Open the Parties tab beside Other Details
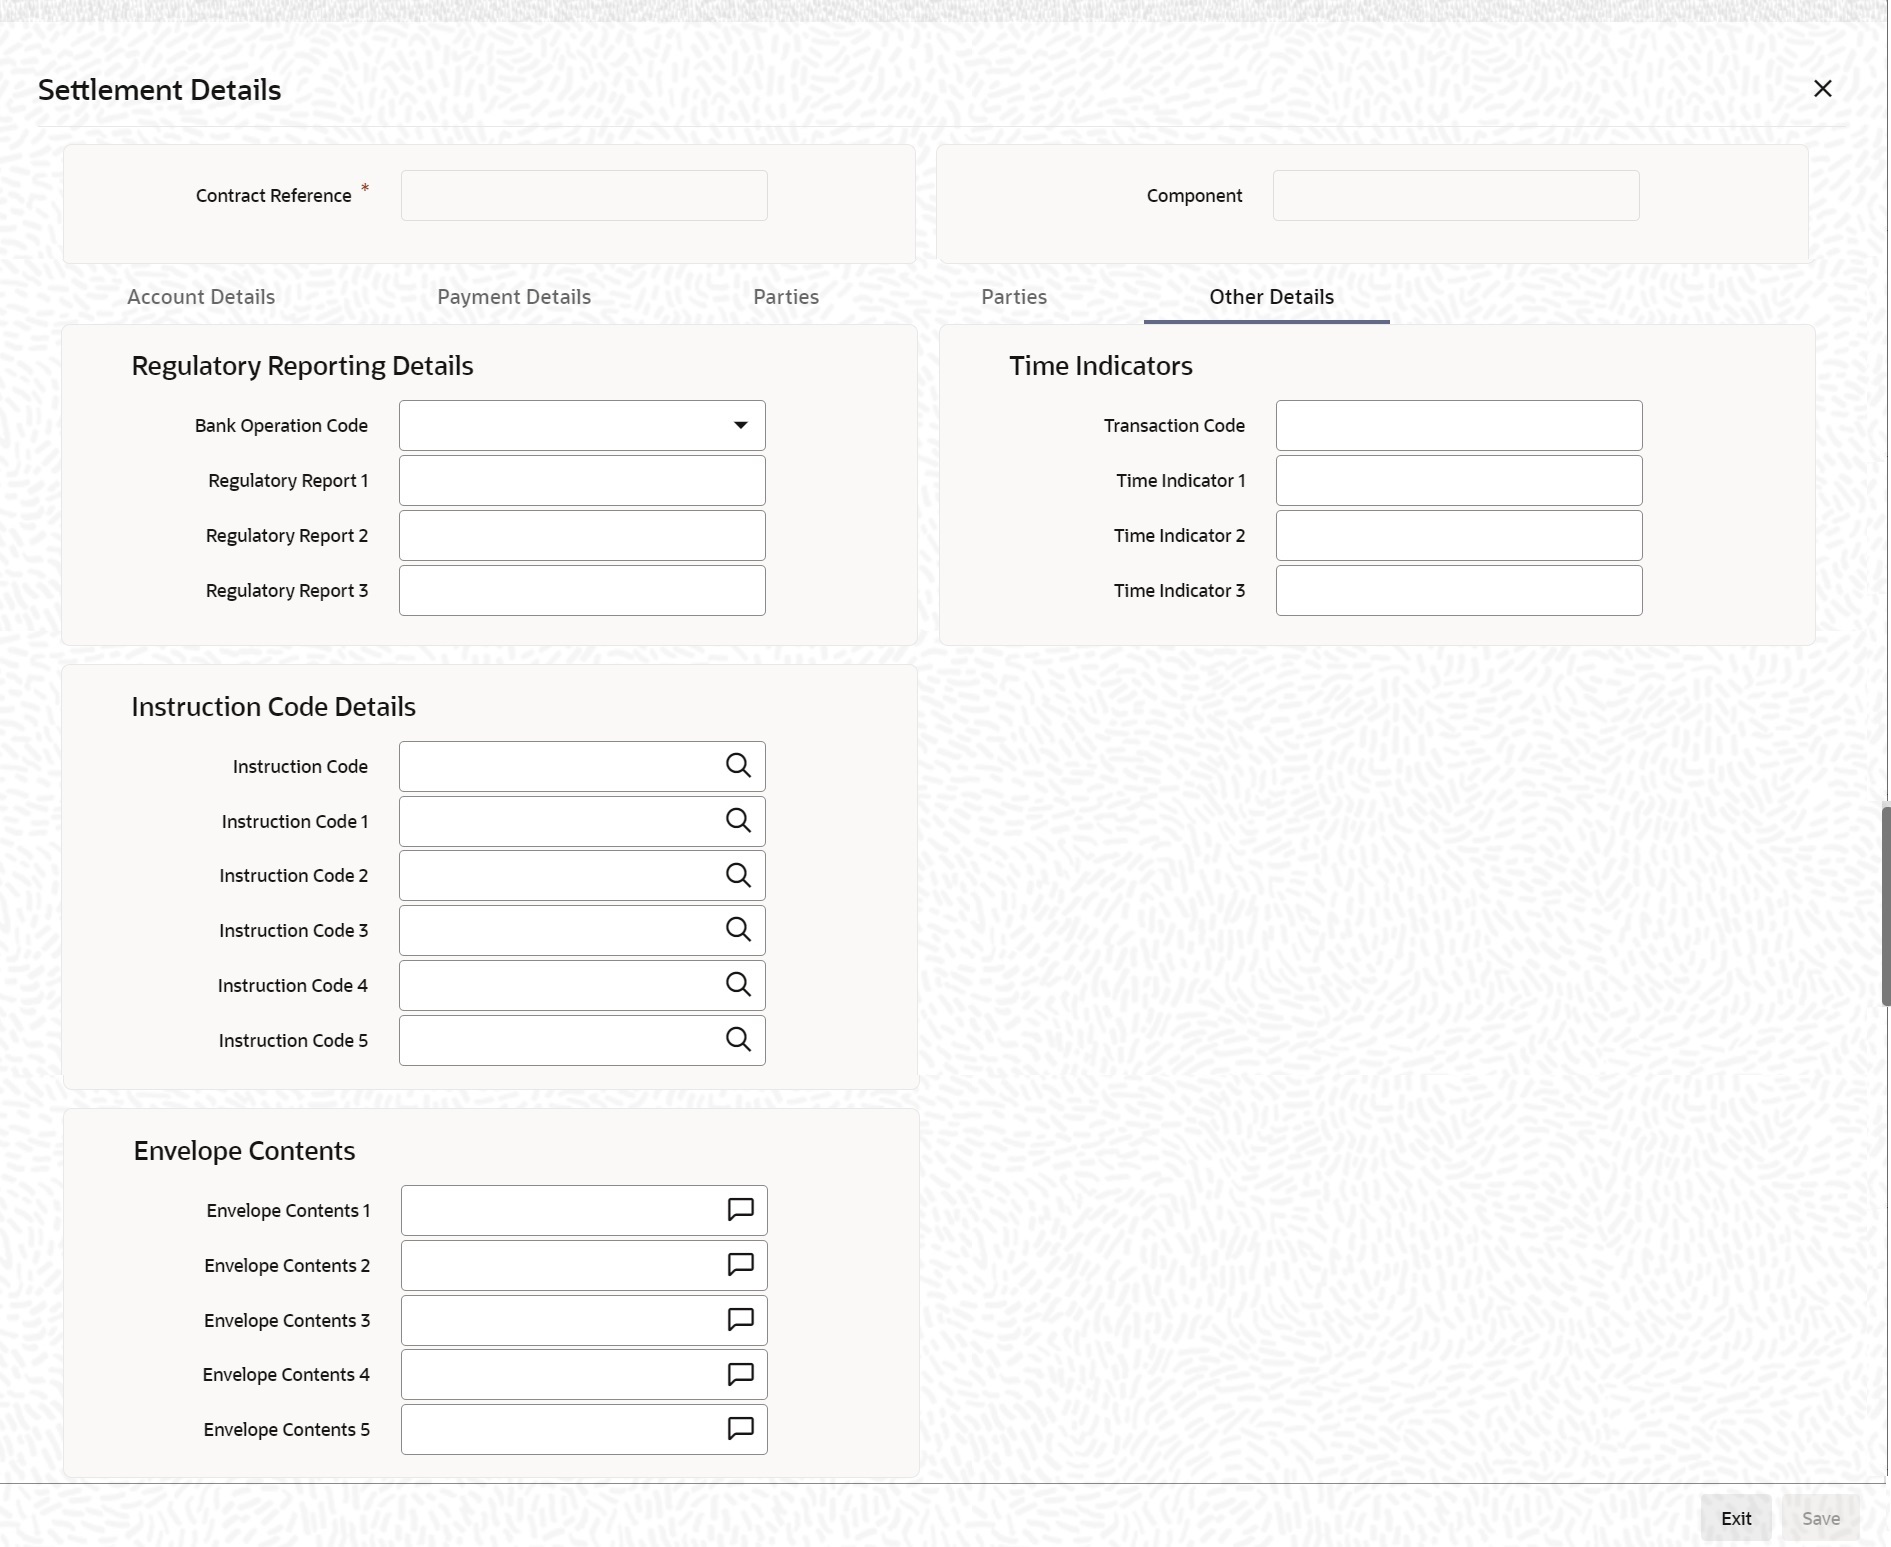The image size is (1891, 1547). tap(1014, 297)
